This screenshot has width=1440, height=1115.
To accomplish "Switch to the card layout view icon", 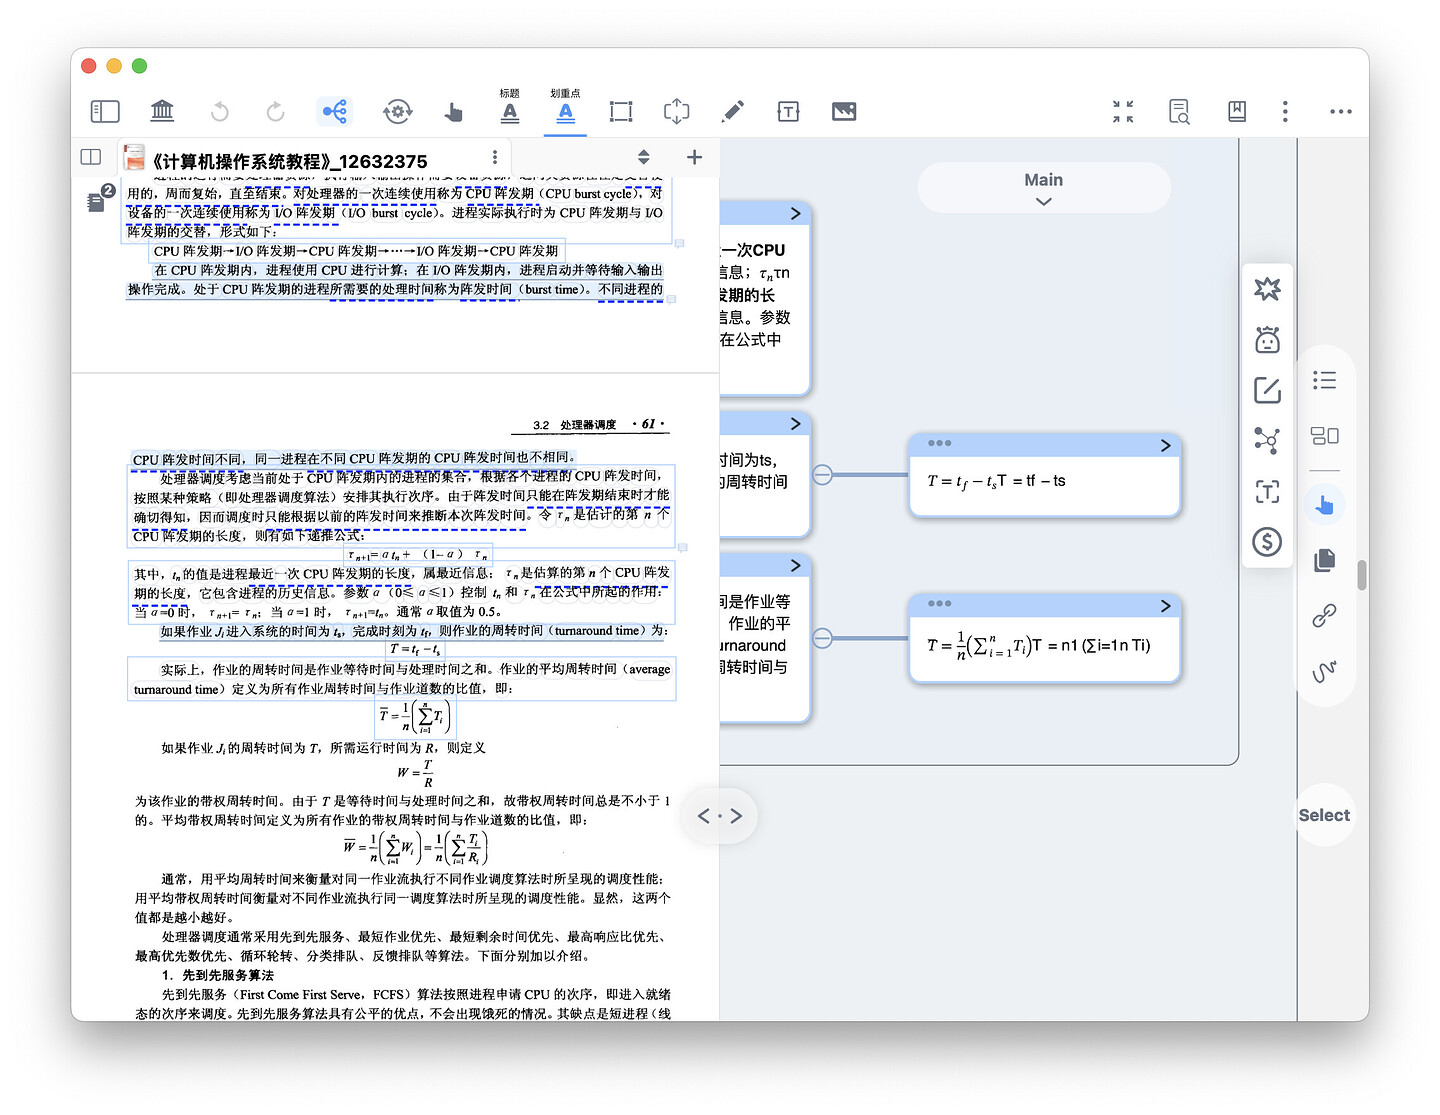I will tap(1324, 435).
